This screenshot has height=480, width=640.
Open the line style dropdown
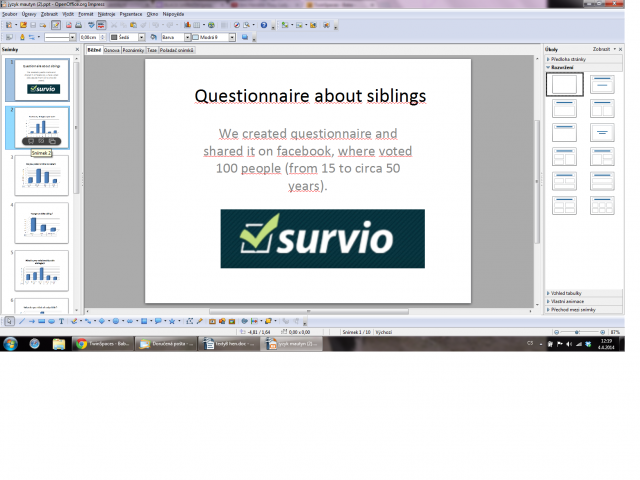pos(72,38)
